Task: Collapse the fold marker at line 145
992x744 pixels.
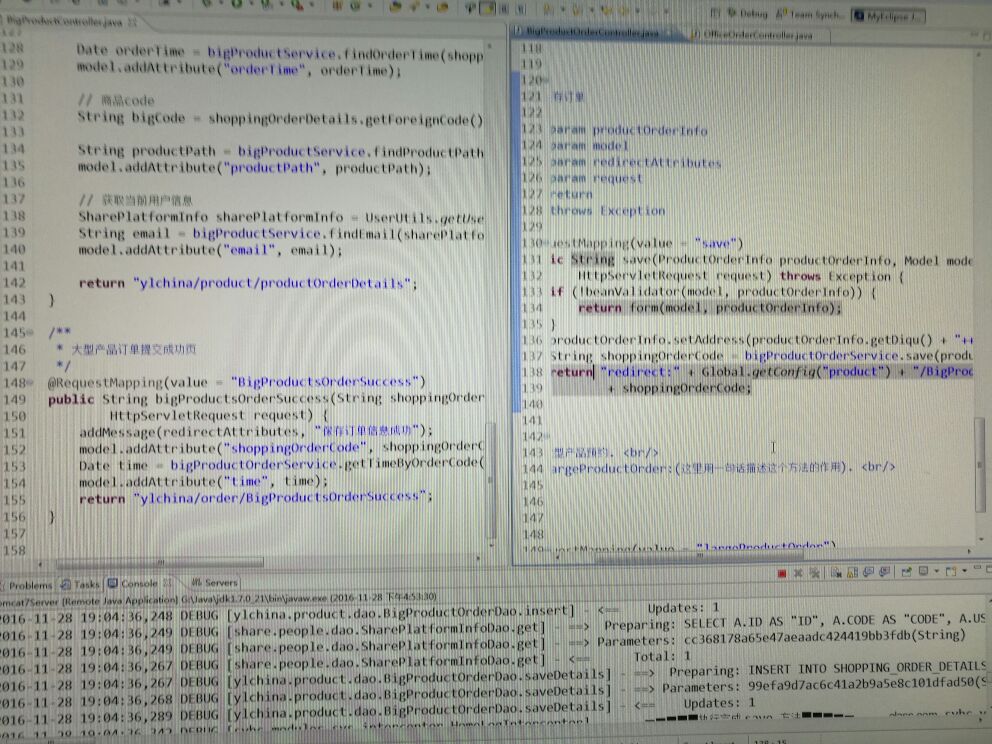Action: click(x=35, y=333)
